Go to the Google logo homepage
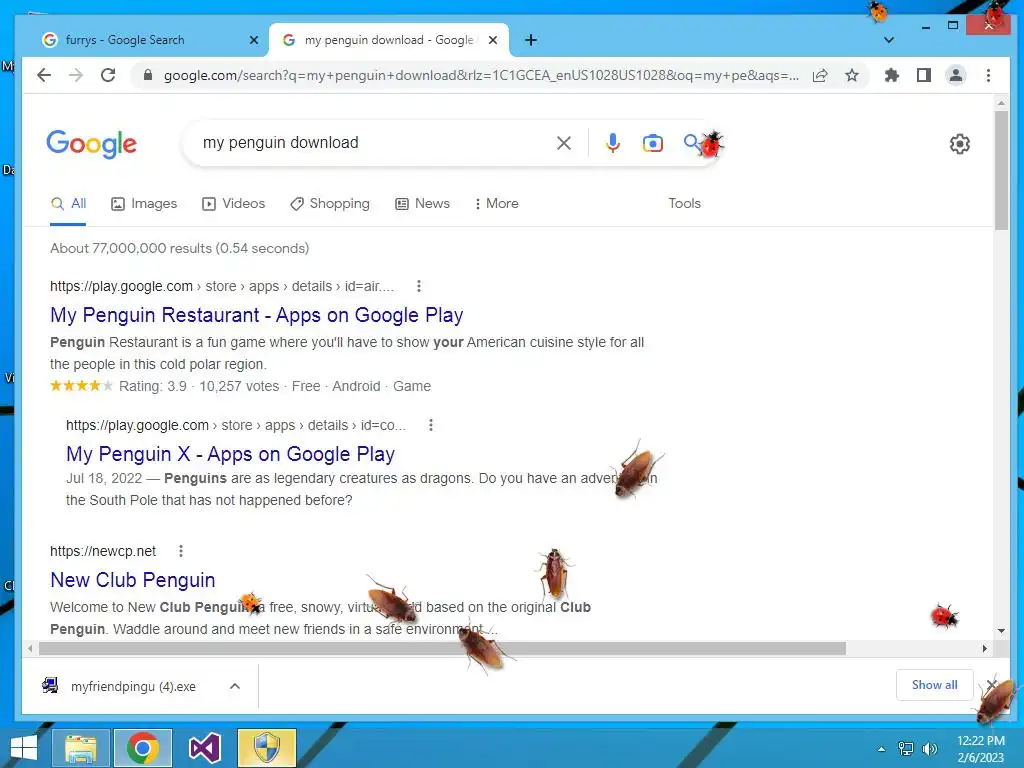 [x=91, y=144]
